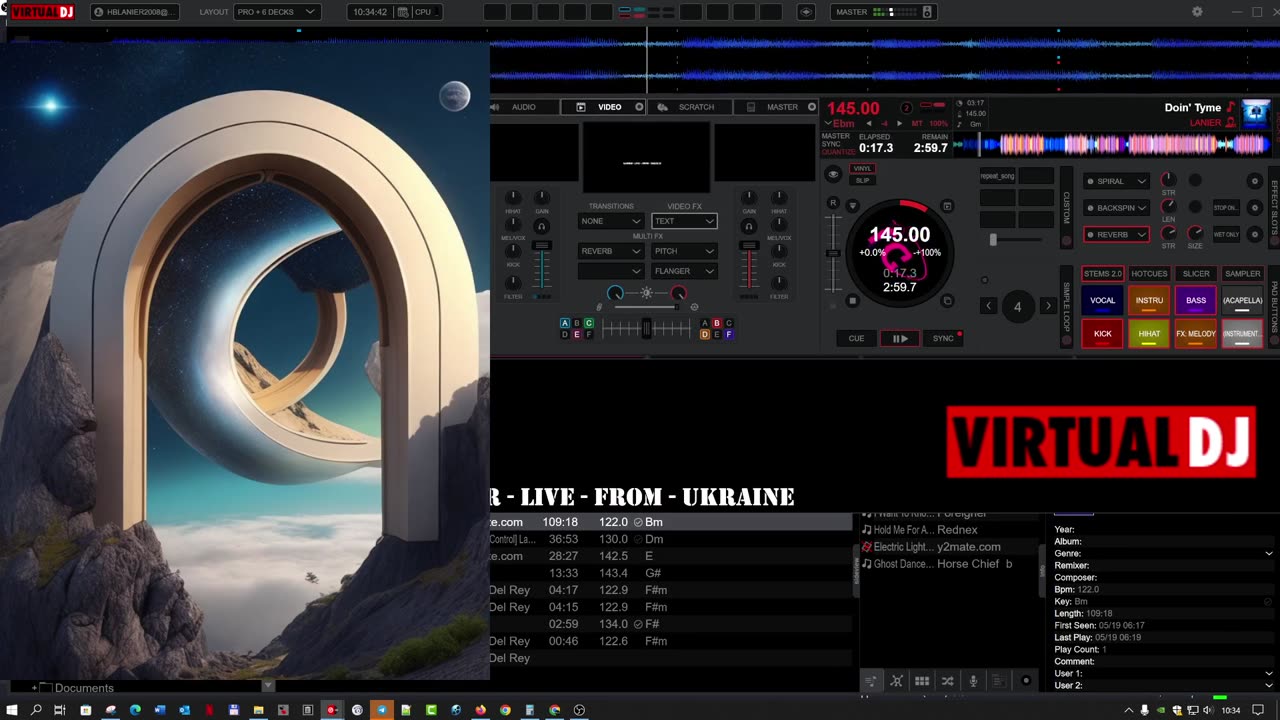Click the play/pause button on the deck
Viewport: 1280px width, 720px height.
(x=900, y=338)
